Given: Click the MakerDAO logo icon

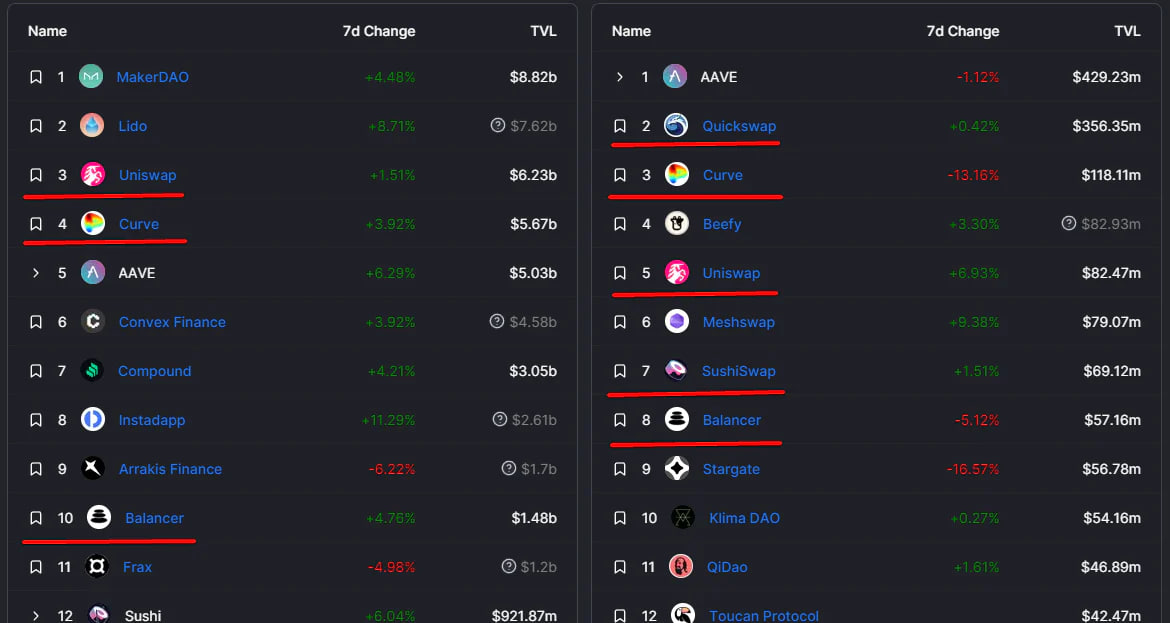Looking at the screenshot, I should [92, 77].
